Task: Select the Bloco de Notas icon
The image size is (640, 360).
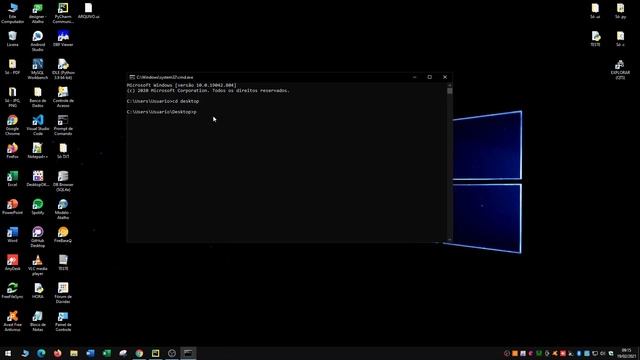Action: pyautogui.click(x=38, y=321)
